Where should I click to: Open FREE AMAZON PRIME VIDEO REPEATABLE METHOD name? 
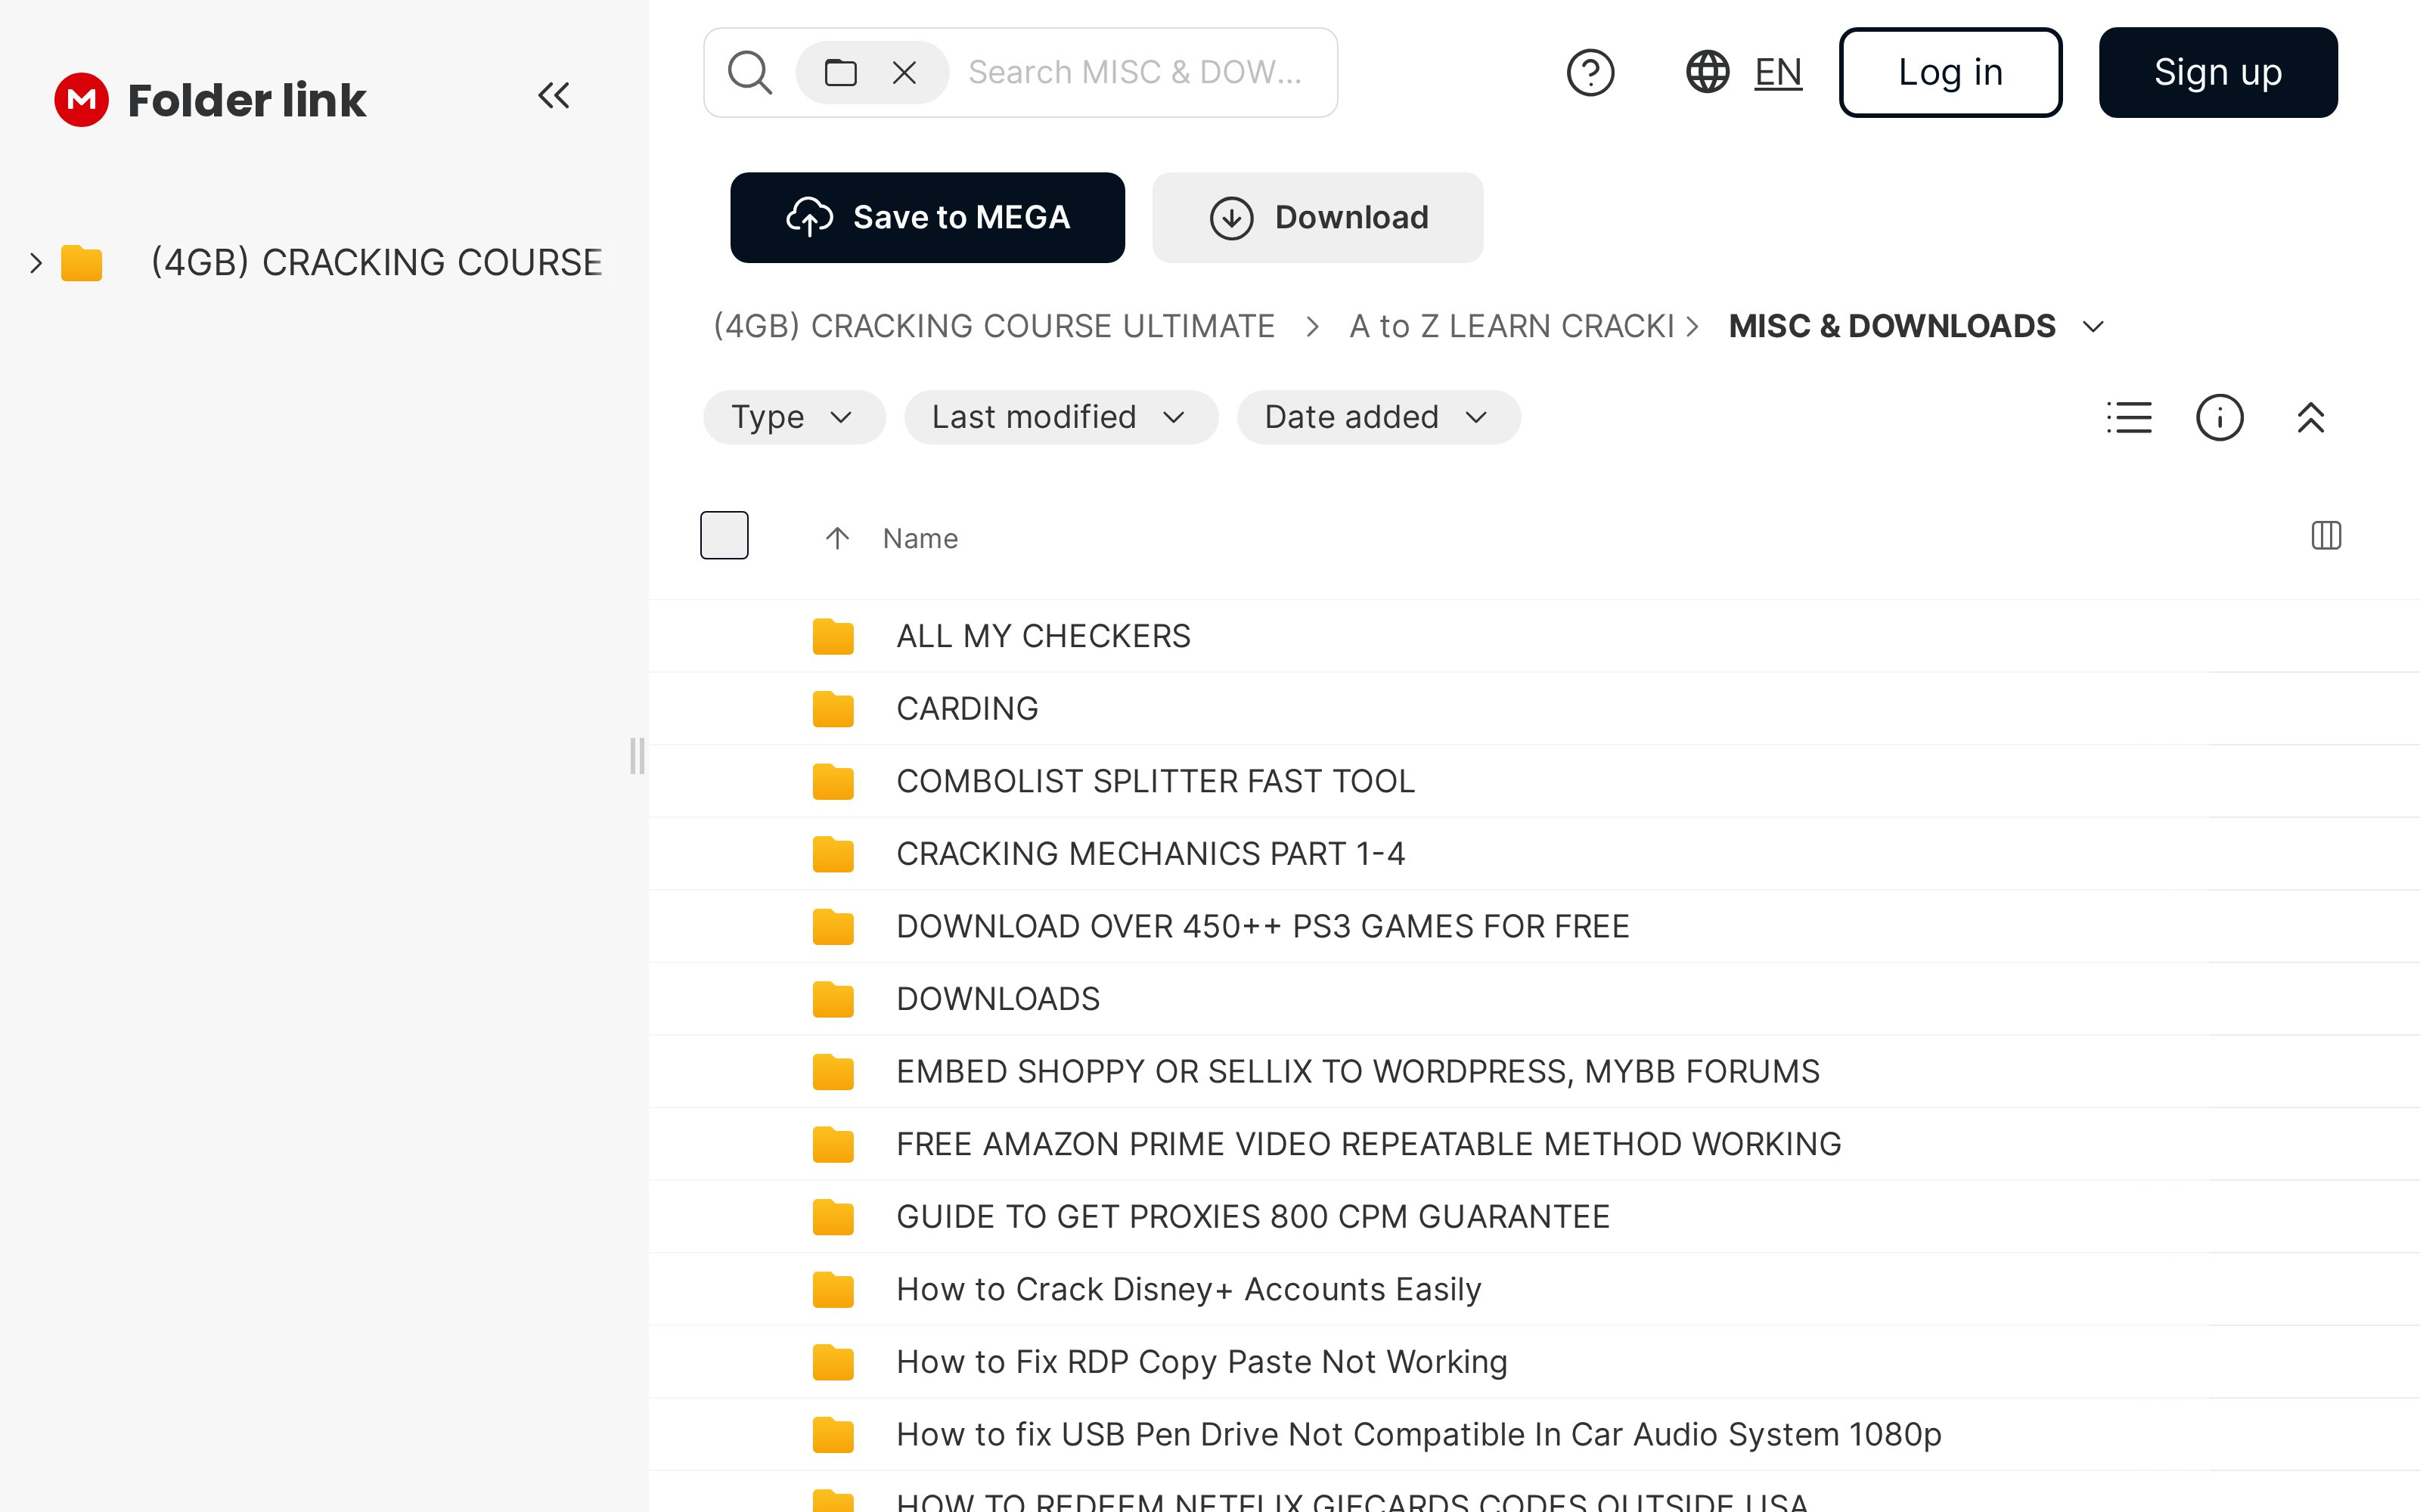pyautogui.click(x=1368, y=1144)
